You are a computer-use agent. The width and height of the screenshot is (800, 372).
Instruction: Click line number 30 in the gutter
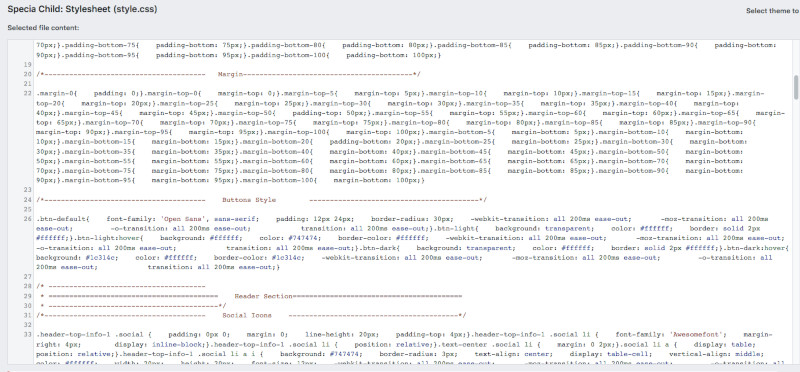(x=28, y=306)
